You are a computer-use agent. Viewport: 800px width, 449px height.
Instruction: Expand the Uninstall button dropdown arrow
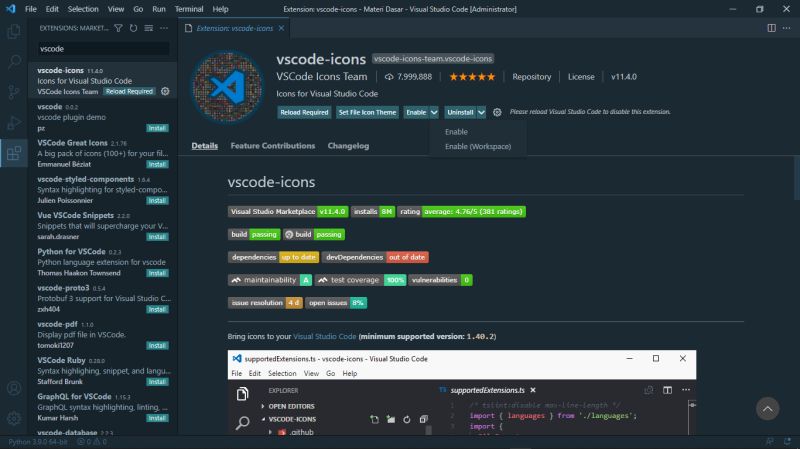tap(481, 112)
